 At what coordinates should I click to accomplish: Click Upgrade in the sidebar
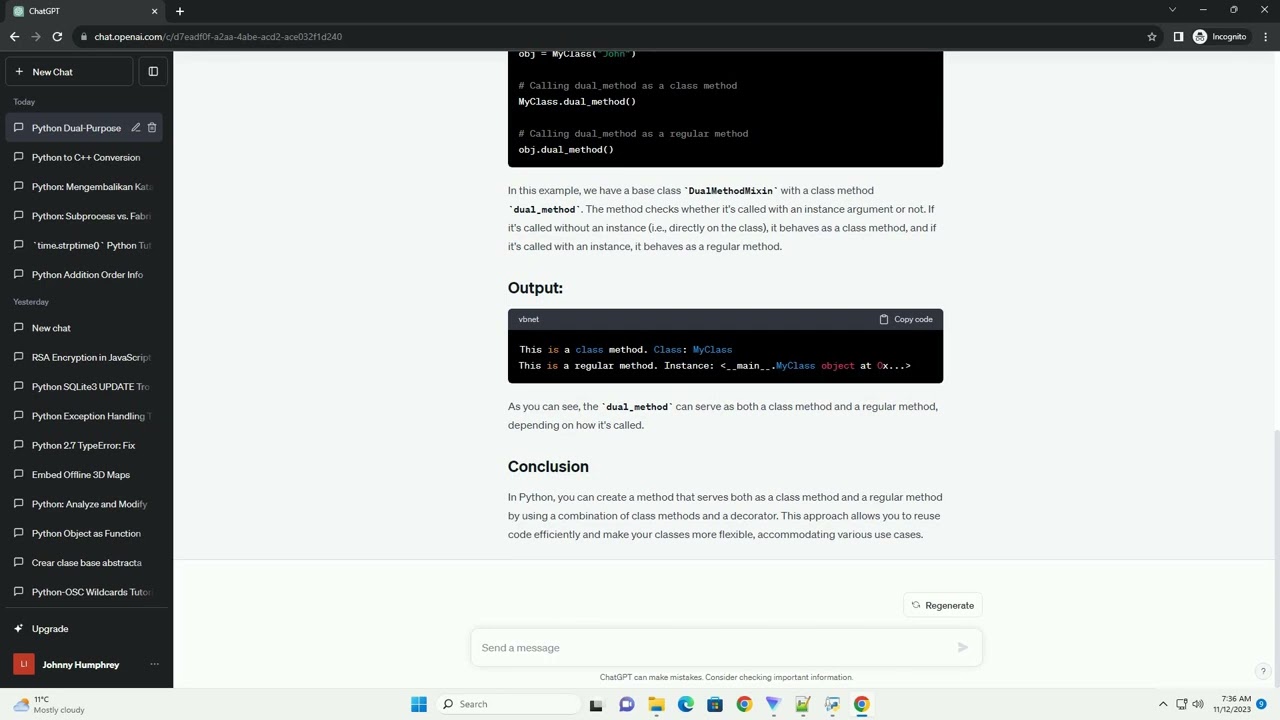86,629
